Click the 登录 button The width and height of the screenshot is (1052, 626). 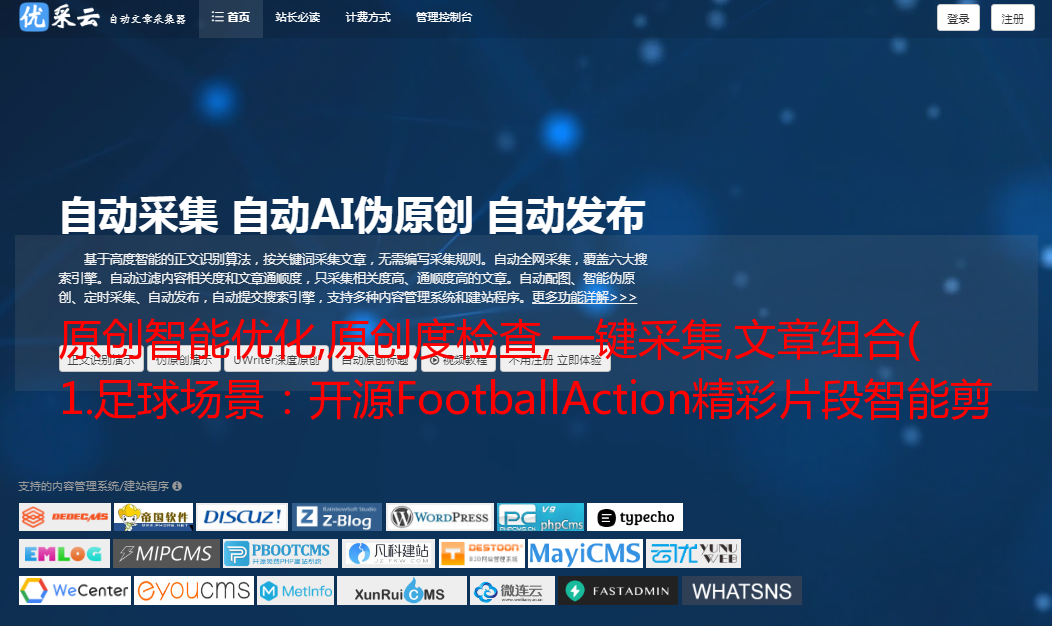pos(958,17)
